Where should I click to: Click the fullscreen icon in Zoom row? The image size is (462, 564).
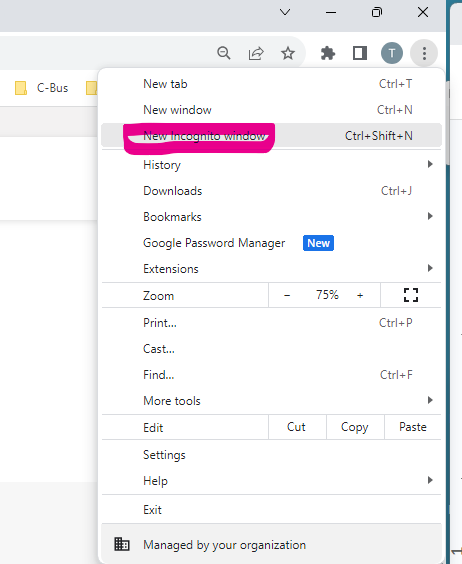point(411,295)
